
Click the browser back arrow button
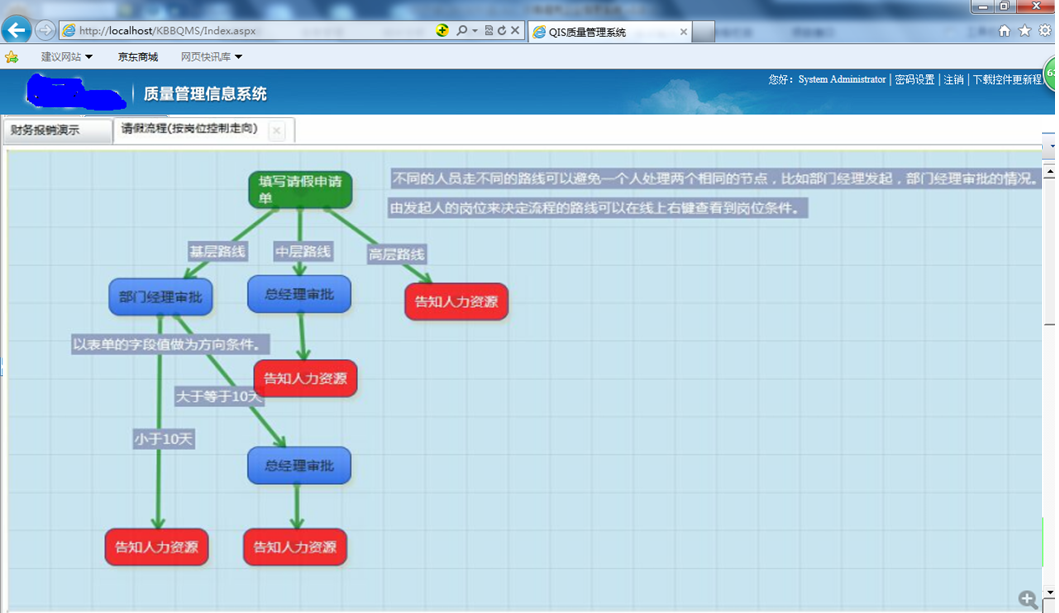pos(16,30)
